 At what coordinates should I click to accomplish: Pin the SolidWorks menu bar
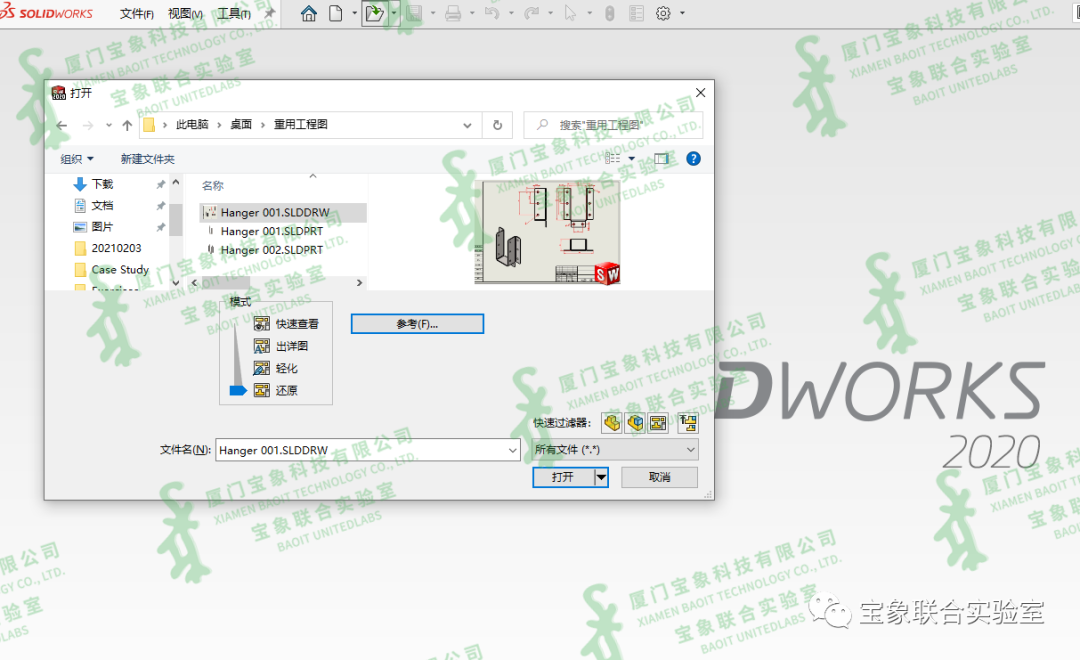(269, 13)
